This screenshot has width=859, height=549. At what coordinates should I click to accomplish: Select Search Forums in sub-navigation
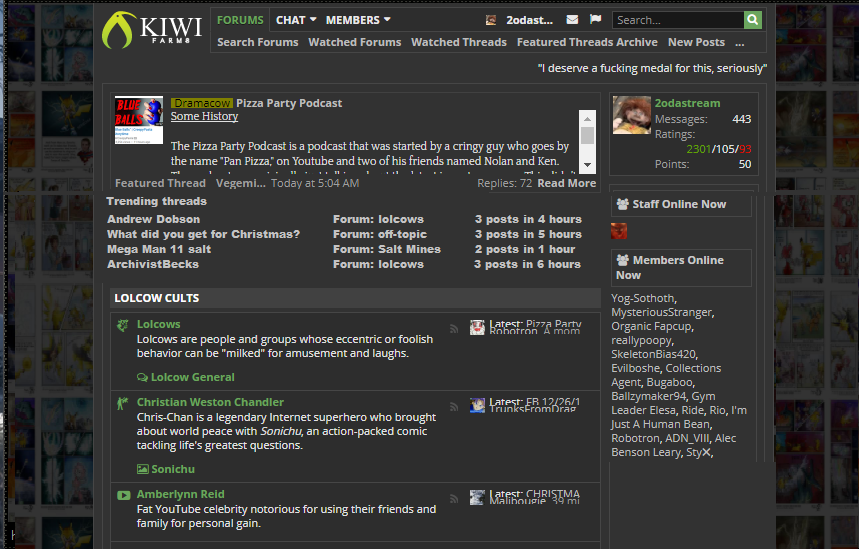[257, 42]
